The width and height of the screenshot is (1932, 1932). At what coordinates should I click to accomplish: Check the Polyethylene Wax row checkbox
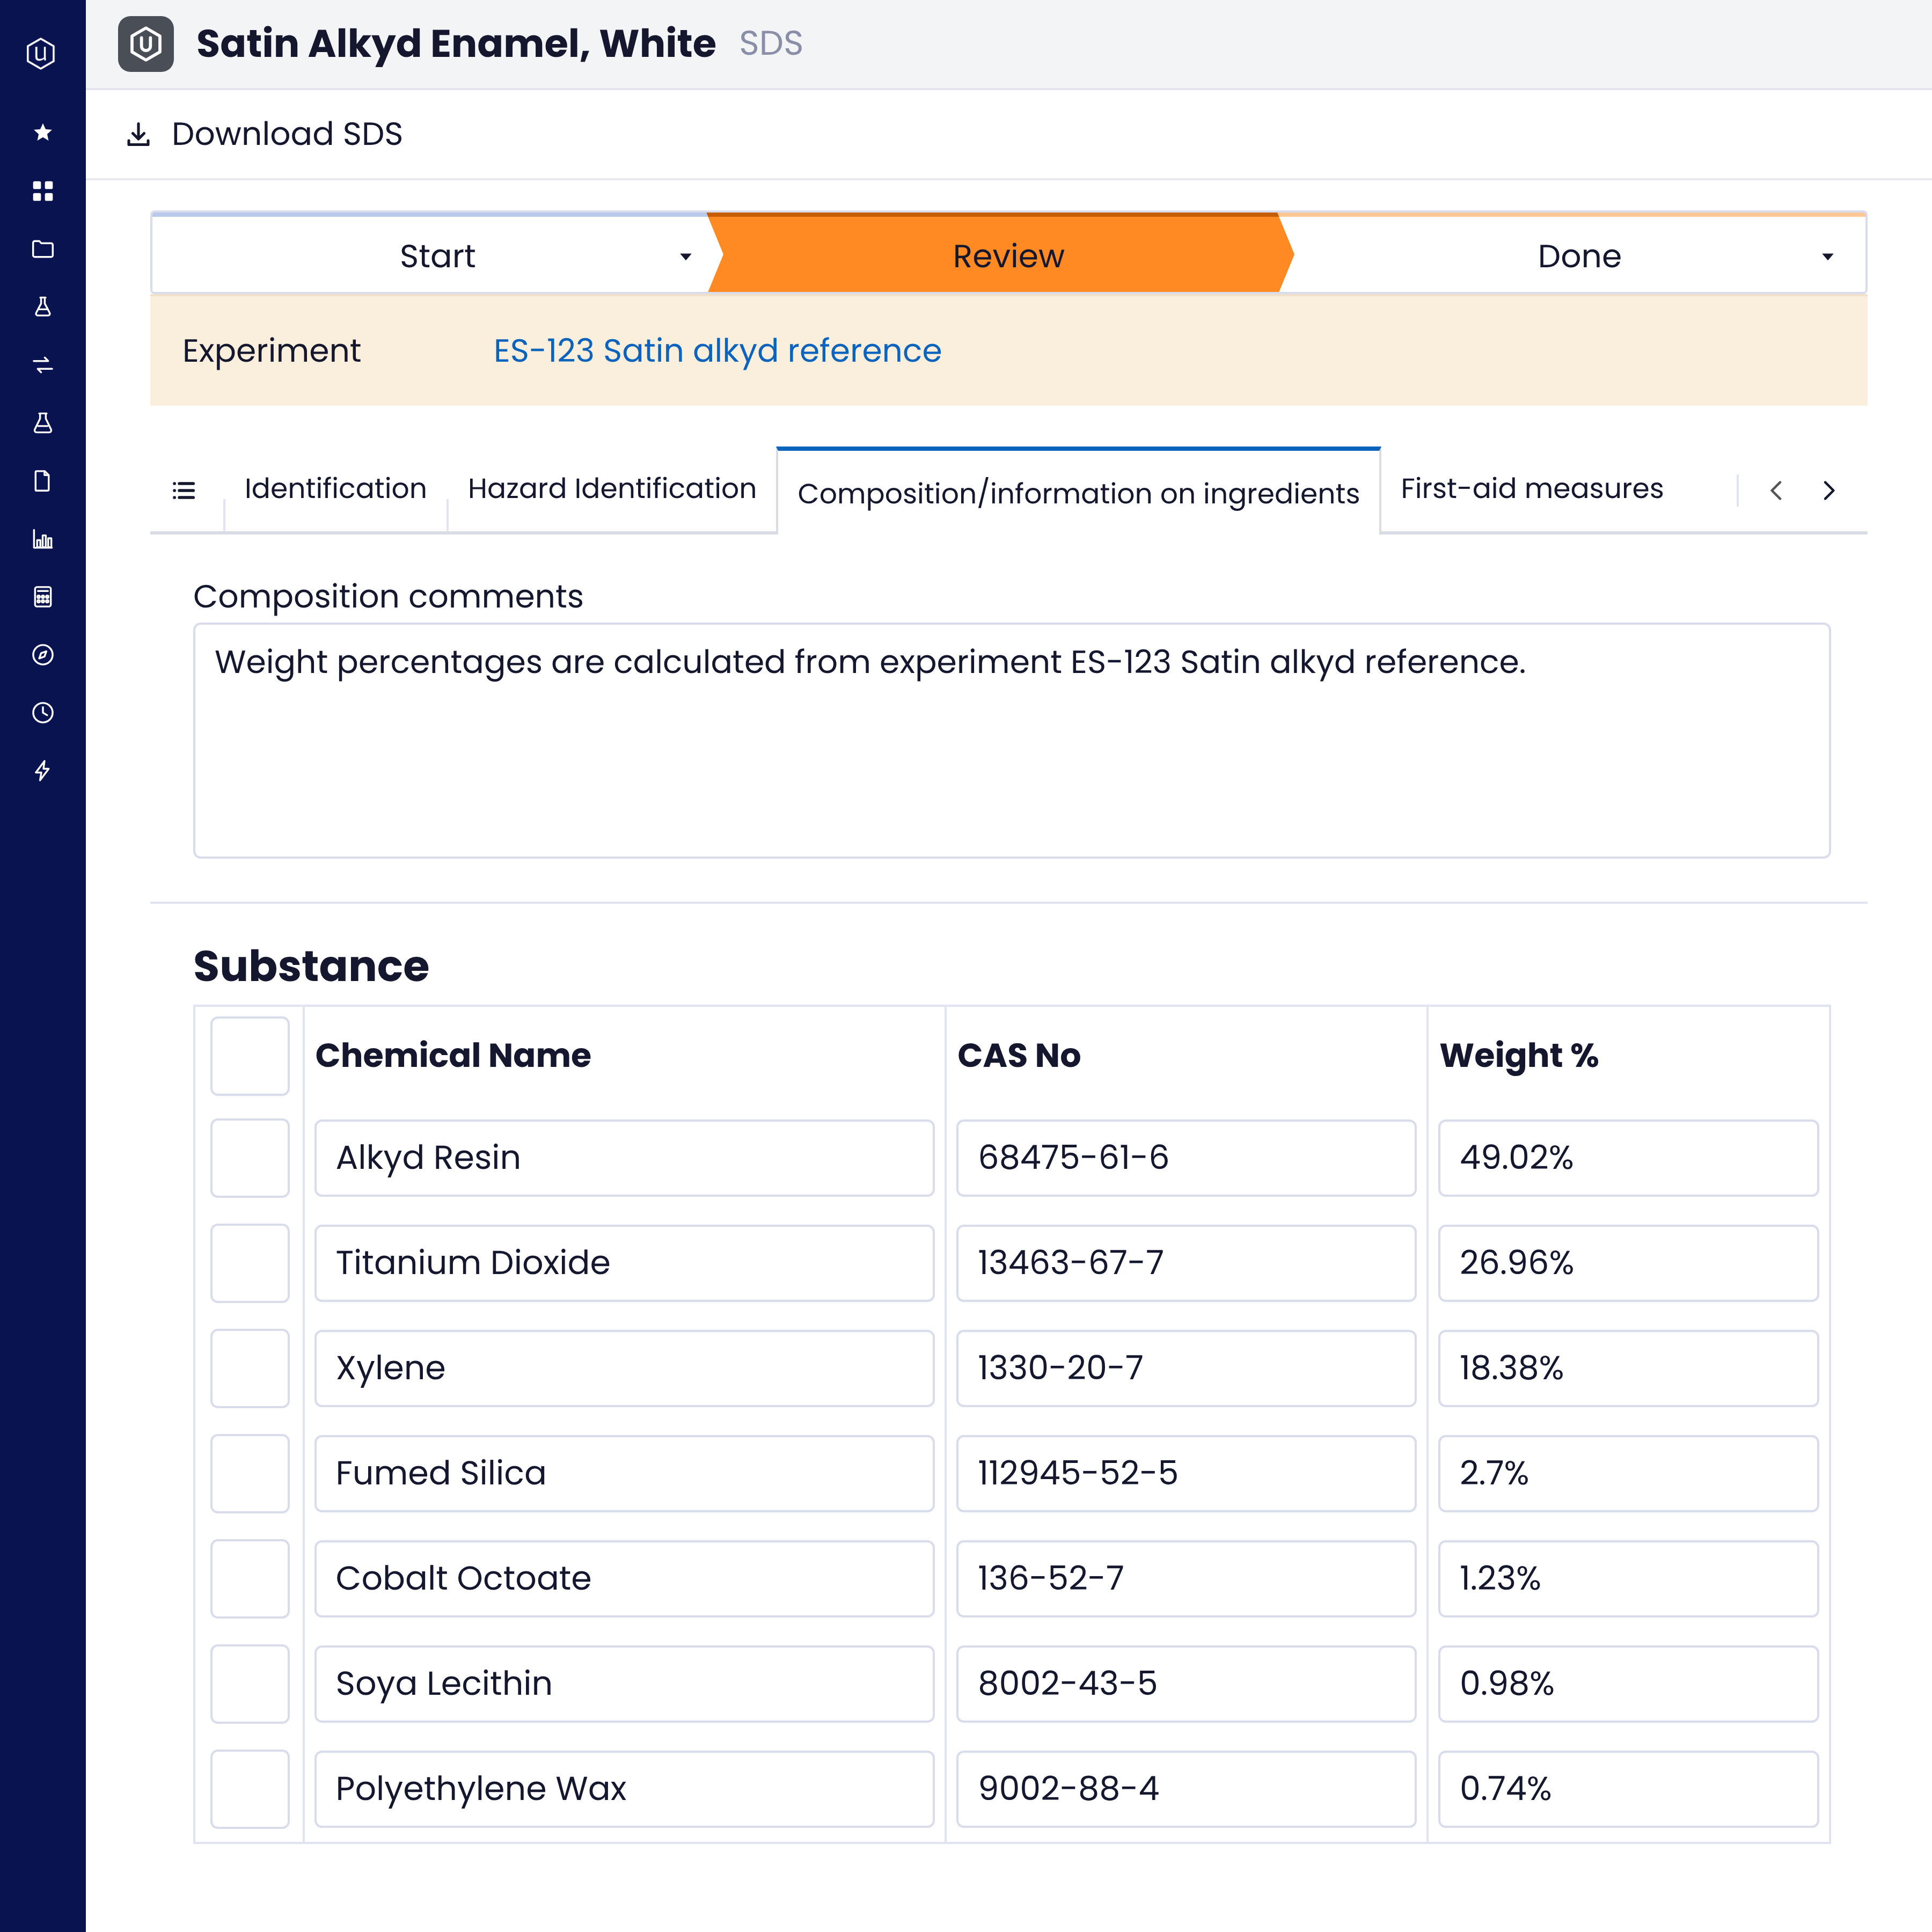[x=250, y=1789]
